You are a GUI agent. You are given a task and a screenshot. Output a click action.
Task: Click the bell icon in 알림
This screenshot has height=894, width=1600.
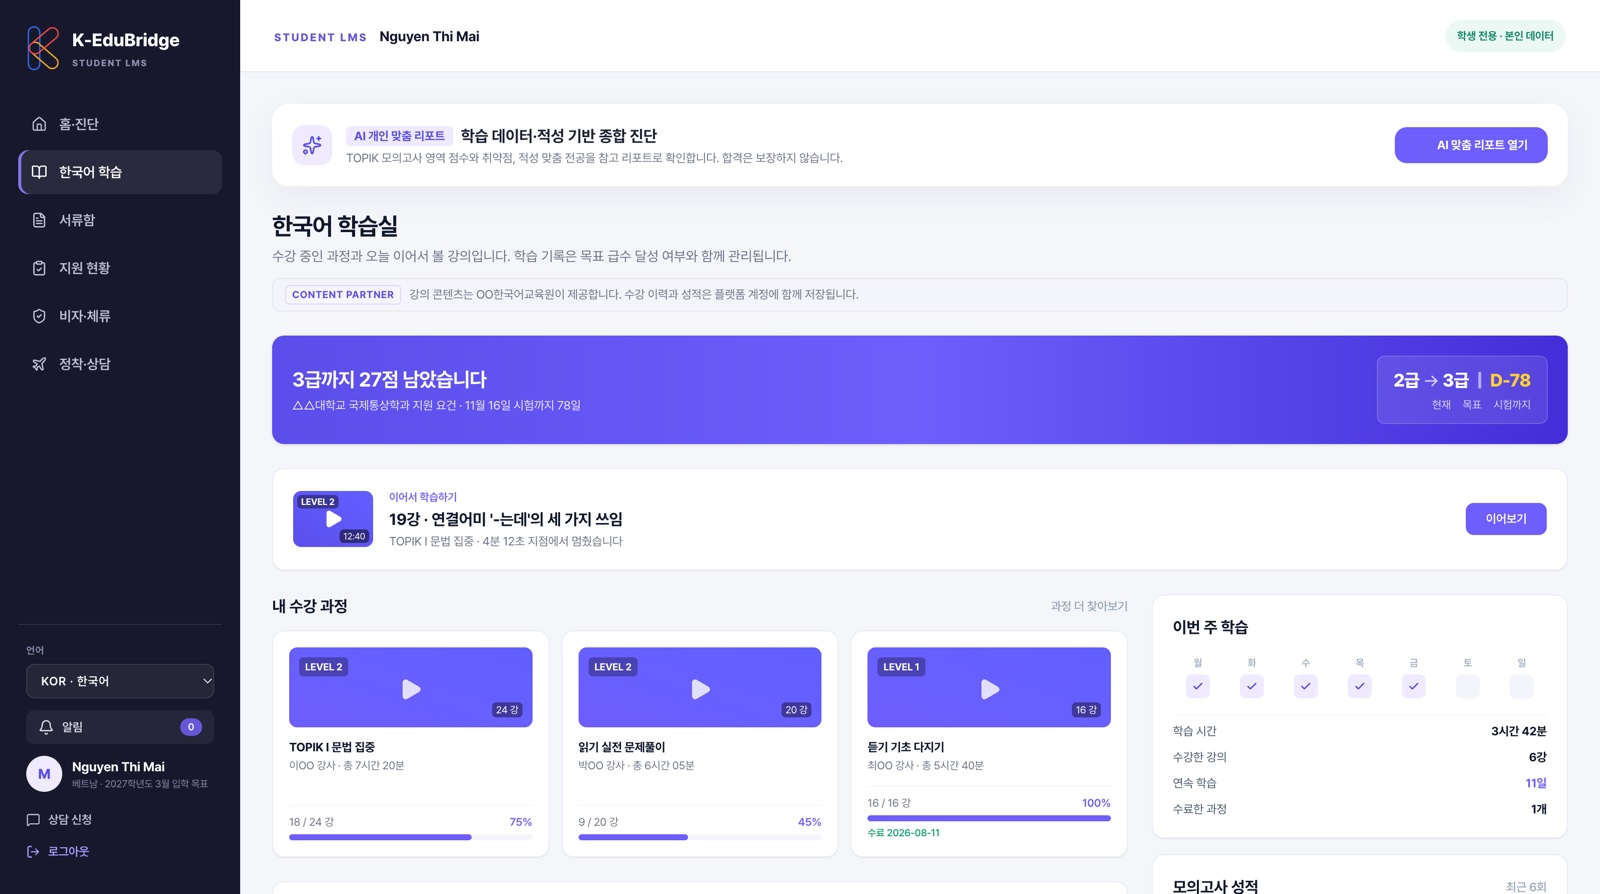pos(46,727)
